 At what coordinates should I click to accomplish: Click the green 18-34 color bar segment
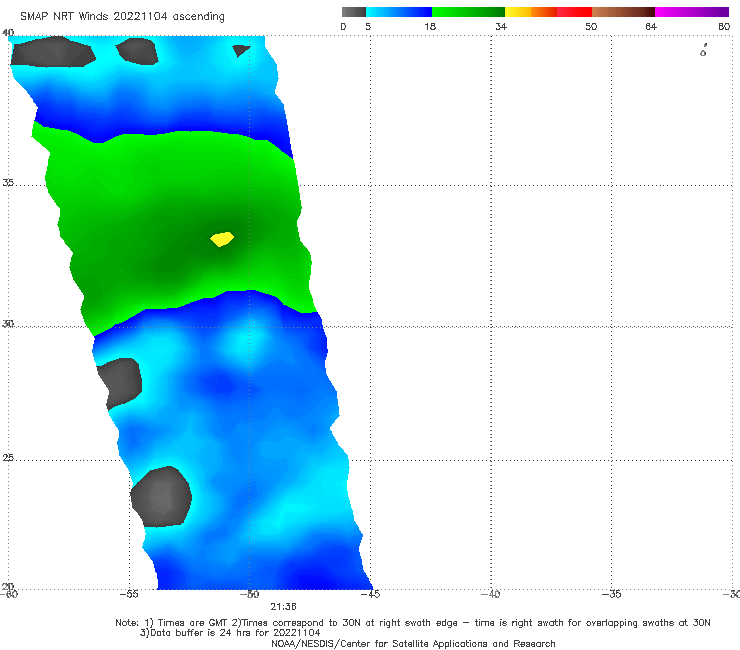coord(468,12)
